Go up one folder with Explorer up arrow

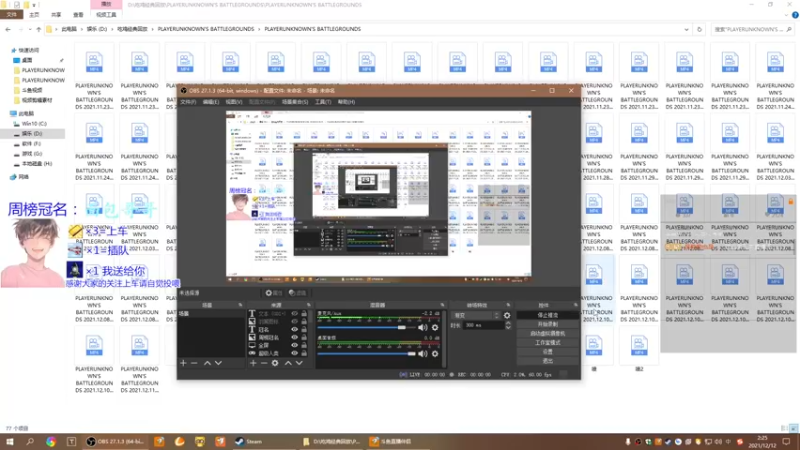click(38, 29)
